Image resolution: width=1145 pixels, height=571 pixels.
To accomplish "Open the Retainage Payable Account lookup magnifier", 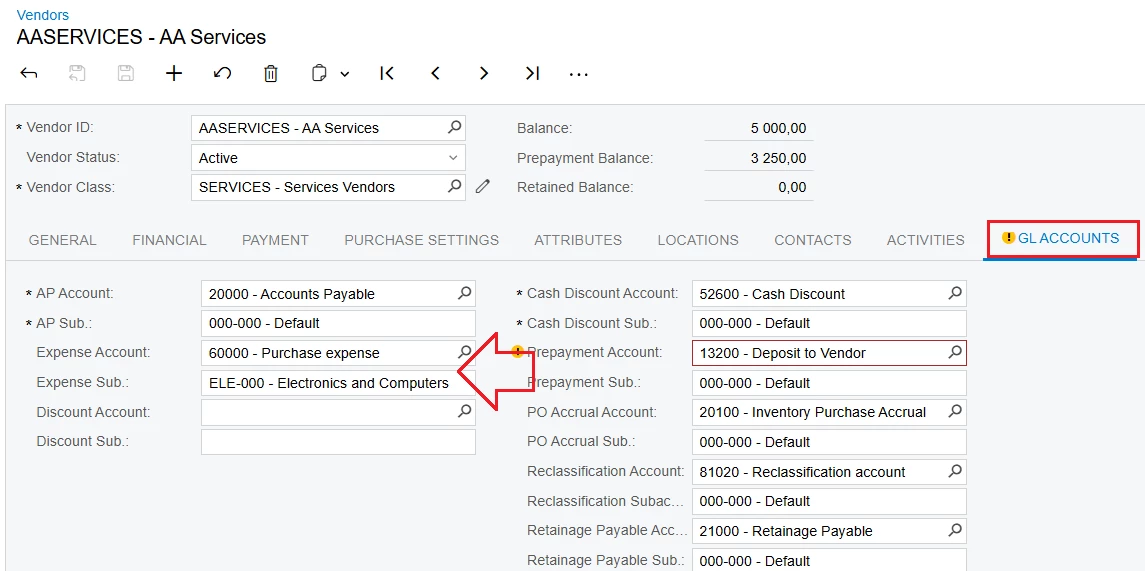I will pyautogui.click(x=955, y=531).
